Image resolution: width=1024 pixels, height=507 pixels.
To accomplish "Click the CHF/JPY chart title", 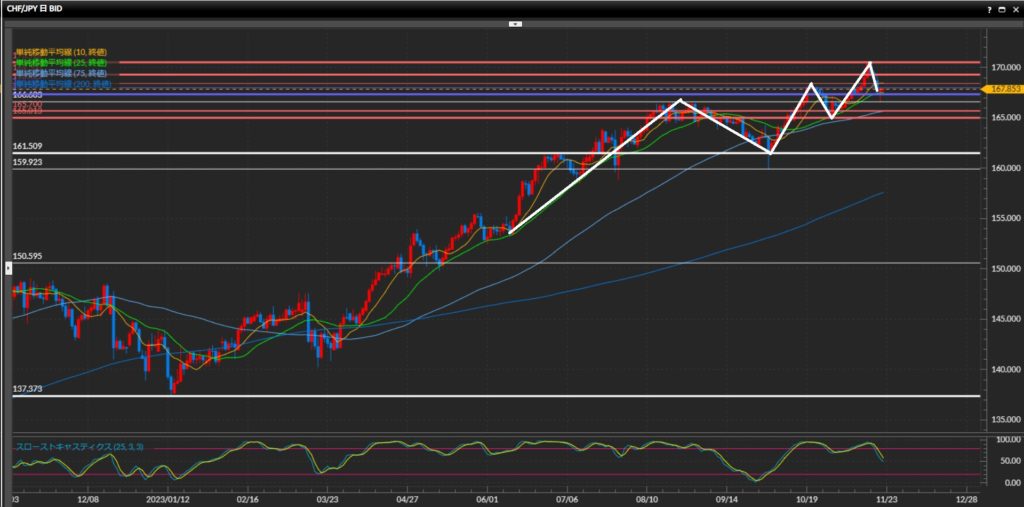I will (40, 8).
